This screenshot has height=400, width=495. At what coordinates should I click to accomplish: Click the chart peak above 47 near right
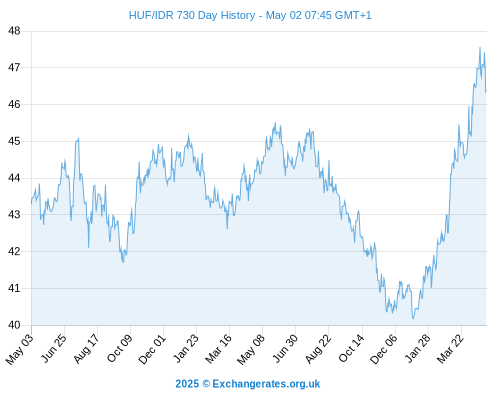(480, 48)
